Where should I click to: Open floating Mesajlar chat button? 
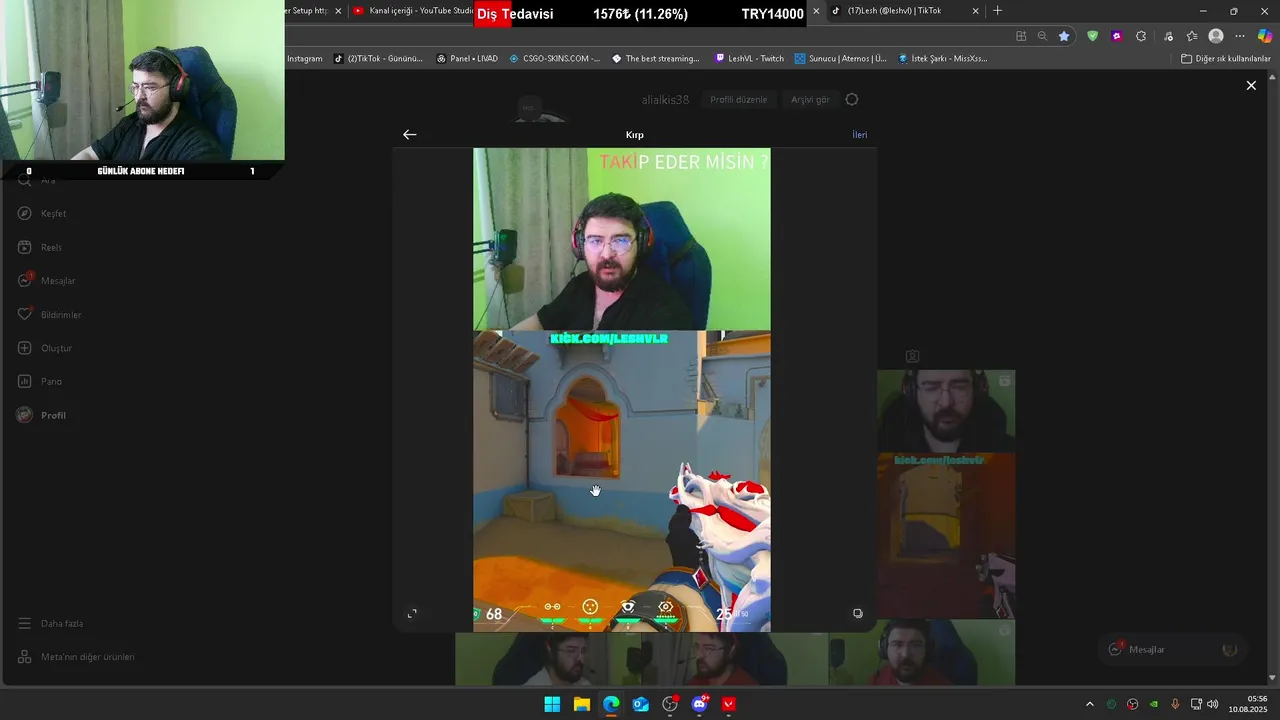1172,649
